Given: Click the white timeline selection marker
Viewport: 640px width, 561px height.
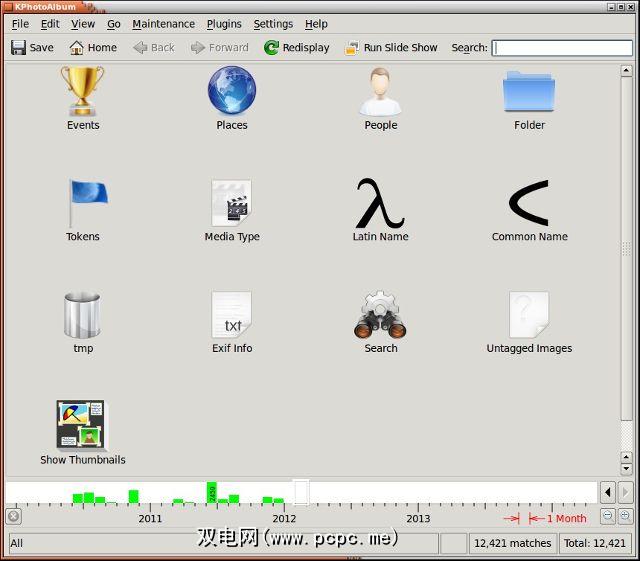Looking at the screenshot, I should [x=301, y=492].
